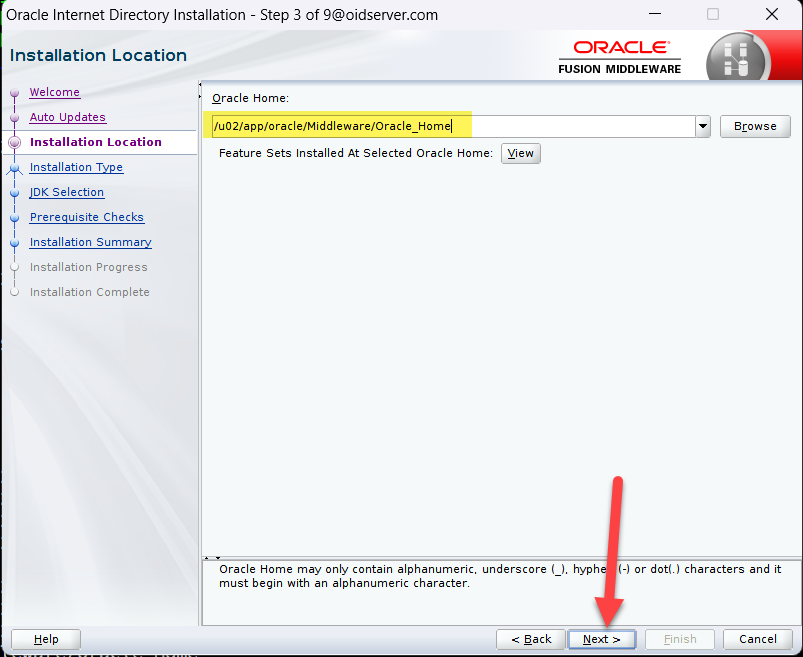Jump to the Installation Type step
Viewport: 803px width, 657px height.
pyautogui.click(x=76, y=167)
